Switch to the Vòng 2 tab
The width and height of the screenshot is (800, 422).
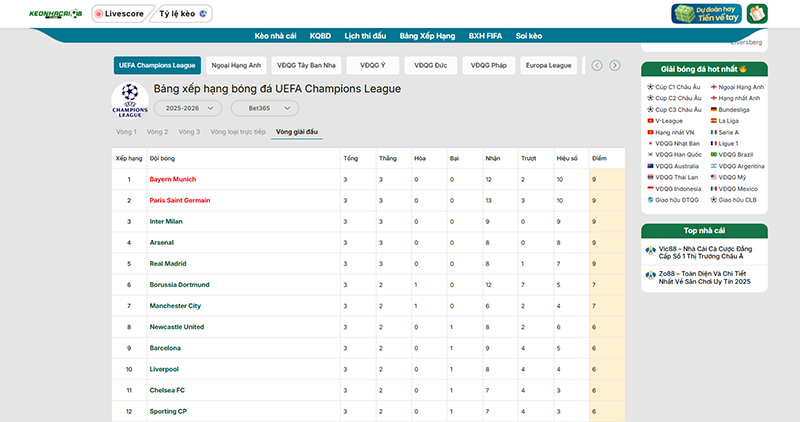(x=157, y=132)
